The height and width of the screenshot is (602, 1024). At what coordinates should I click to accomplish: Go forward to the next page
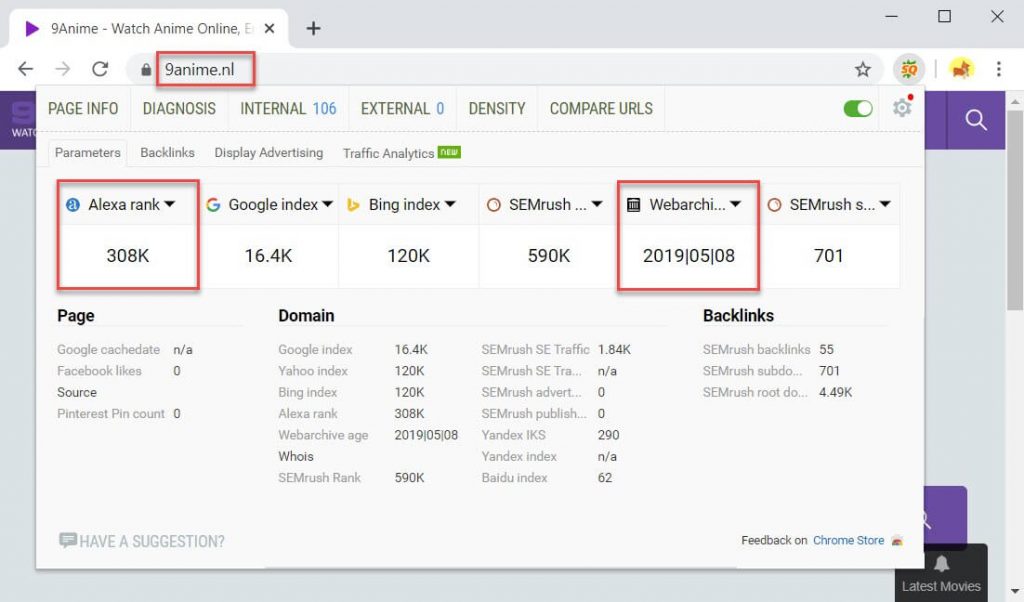(x=63, y=69)
